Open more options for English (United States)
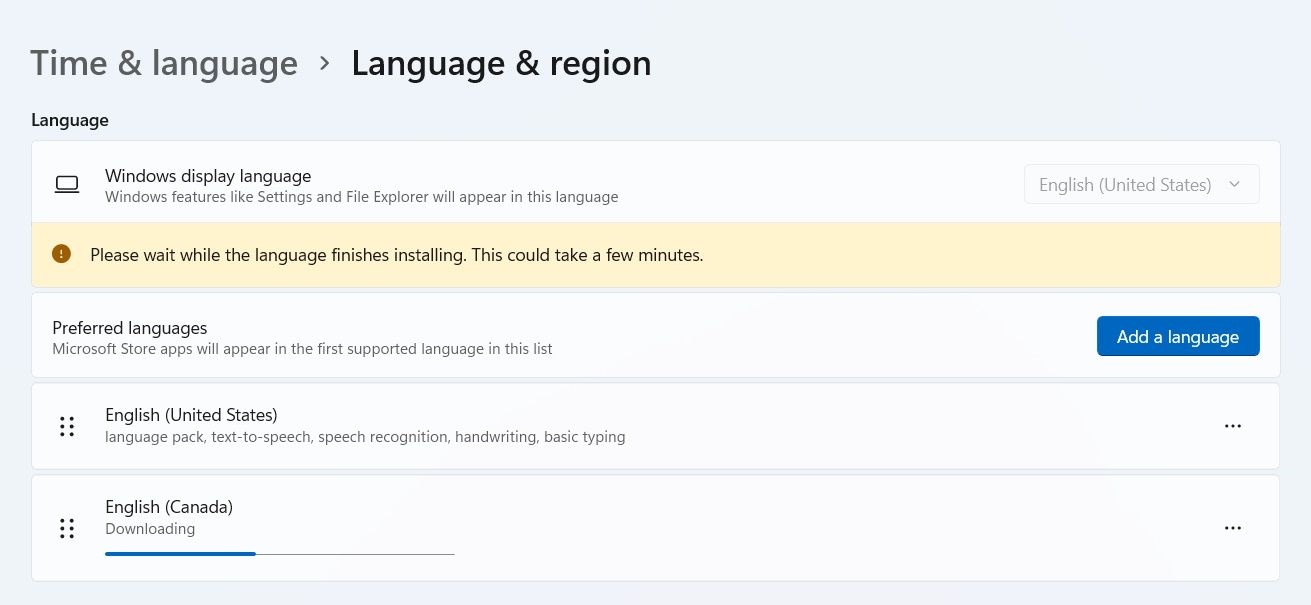This screenshot has width=1311, height=605. (1232, 426)
